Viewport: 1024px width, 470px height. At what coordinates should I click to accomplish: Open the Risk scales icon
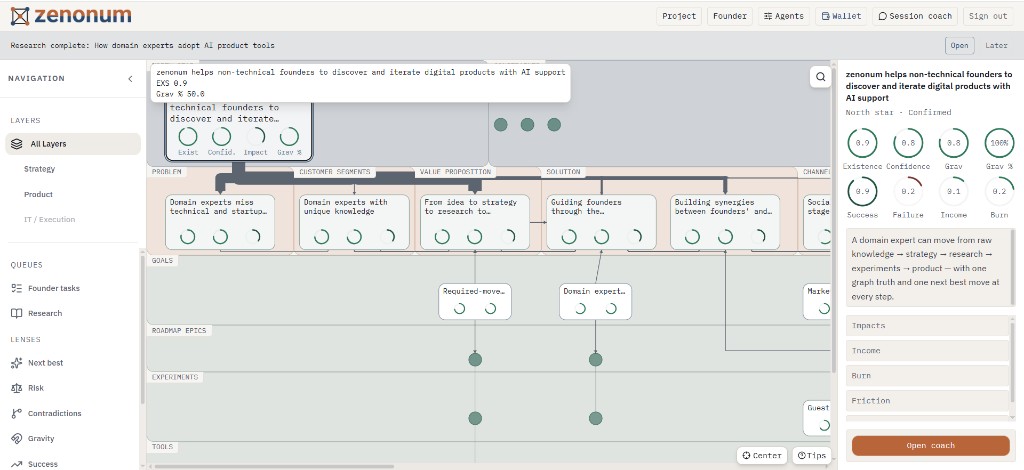pos(17,388)
